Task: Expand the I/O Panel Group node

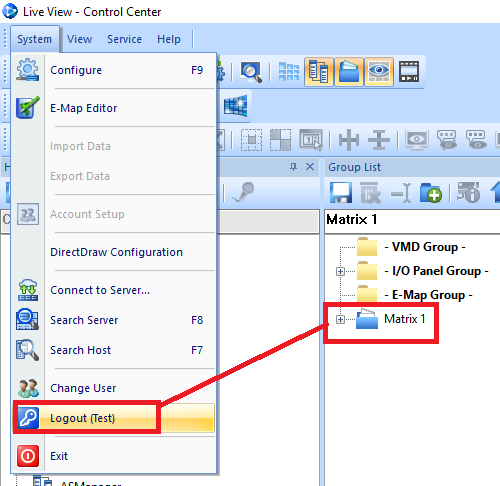Action: (x=340, y=272)
